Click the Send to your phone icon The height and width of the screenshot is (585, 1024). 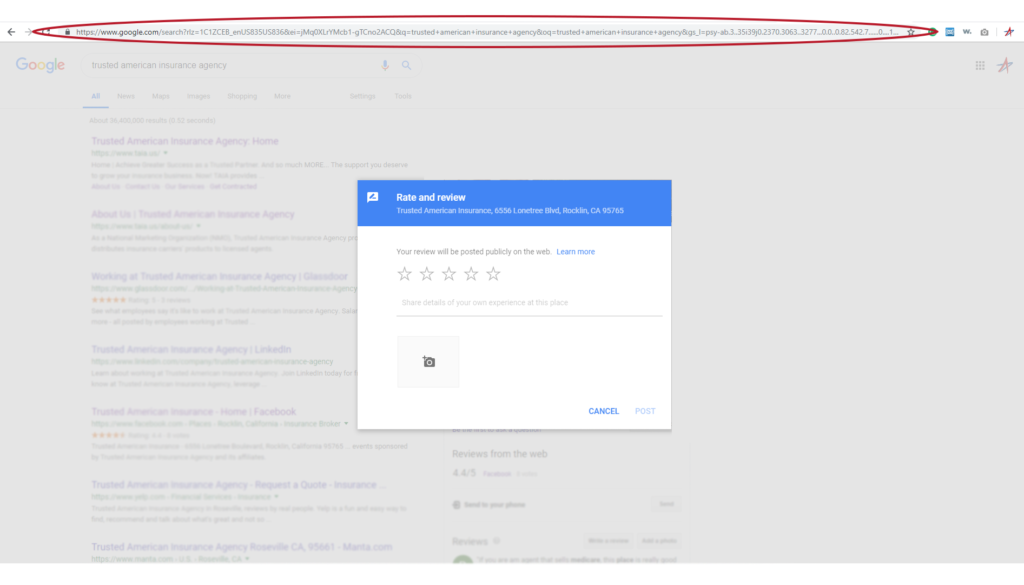pyautogui.click(x=456, y=505)
